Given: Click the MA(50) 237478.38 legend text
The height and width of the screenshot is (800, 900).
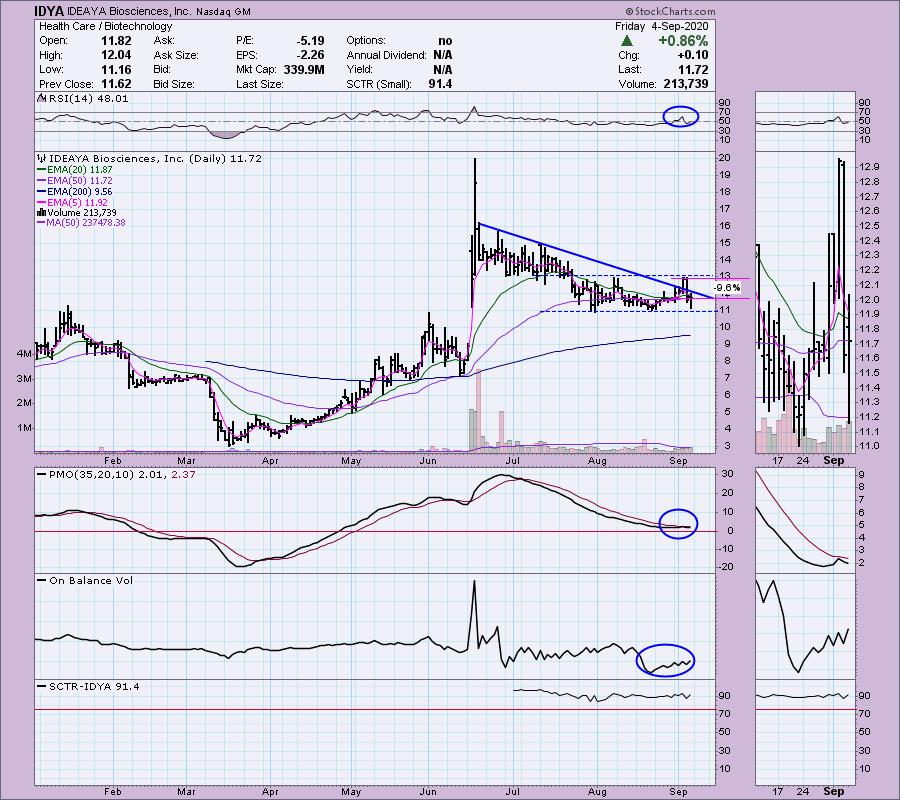Looking at the screenshot, I should click(x=87, y=223).
